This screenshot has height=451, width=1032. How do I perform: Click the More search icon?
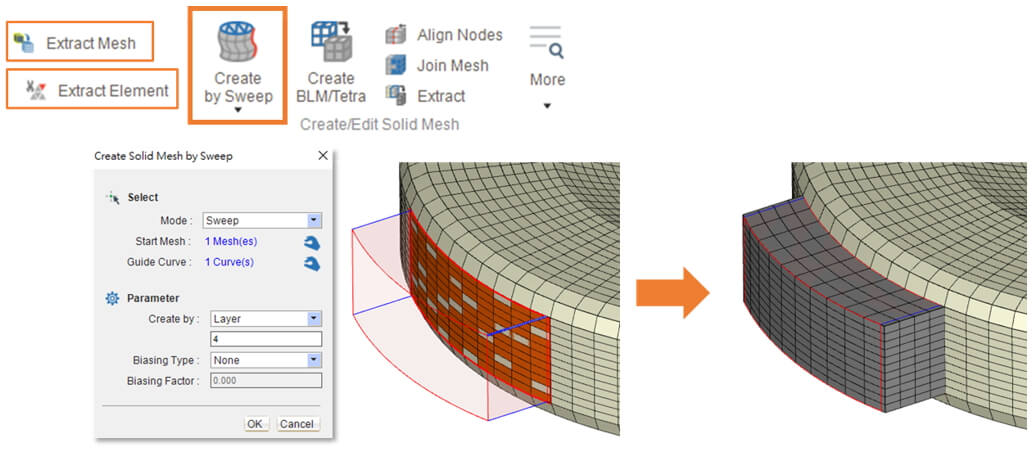point(546,42)
